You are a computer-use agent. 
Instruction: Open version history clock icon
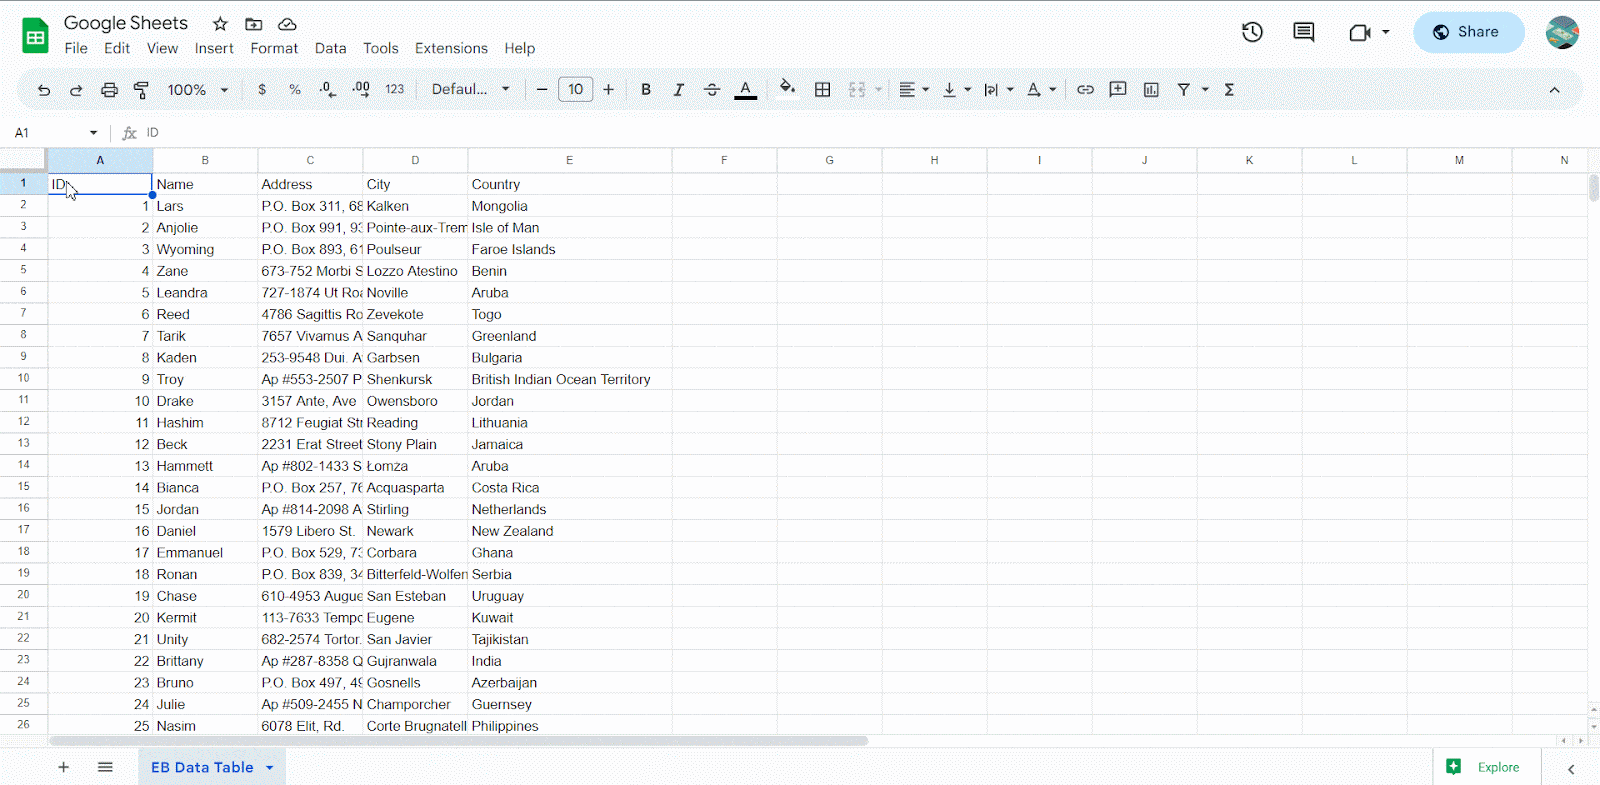click(x=1252, y=32)
